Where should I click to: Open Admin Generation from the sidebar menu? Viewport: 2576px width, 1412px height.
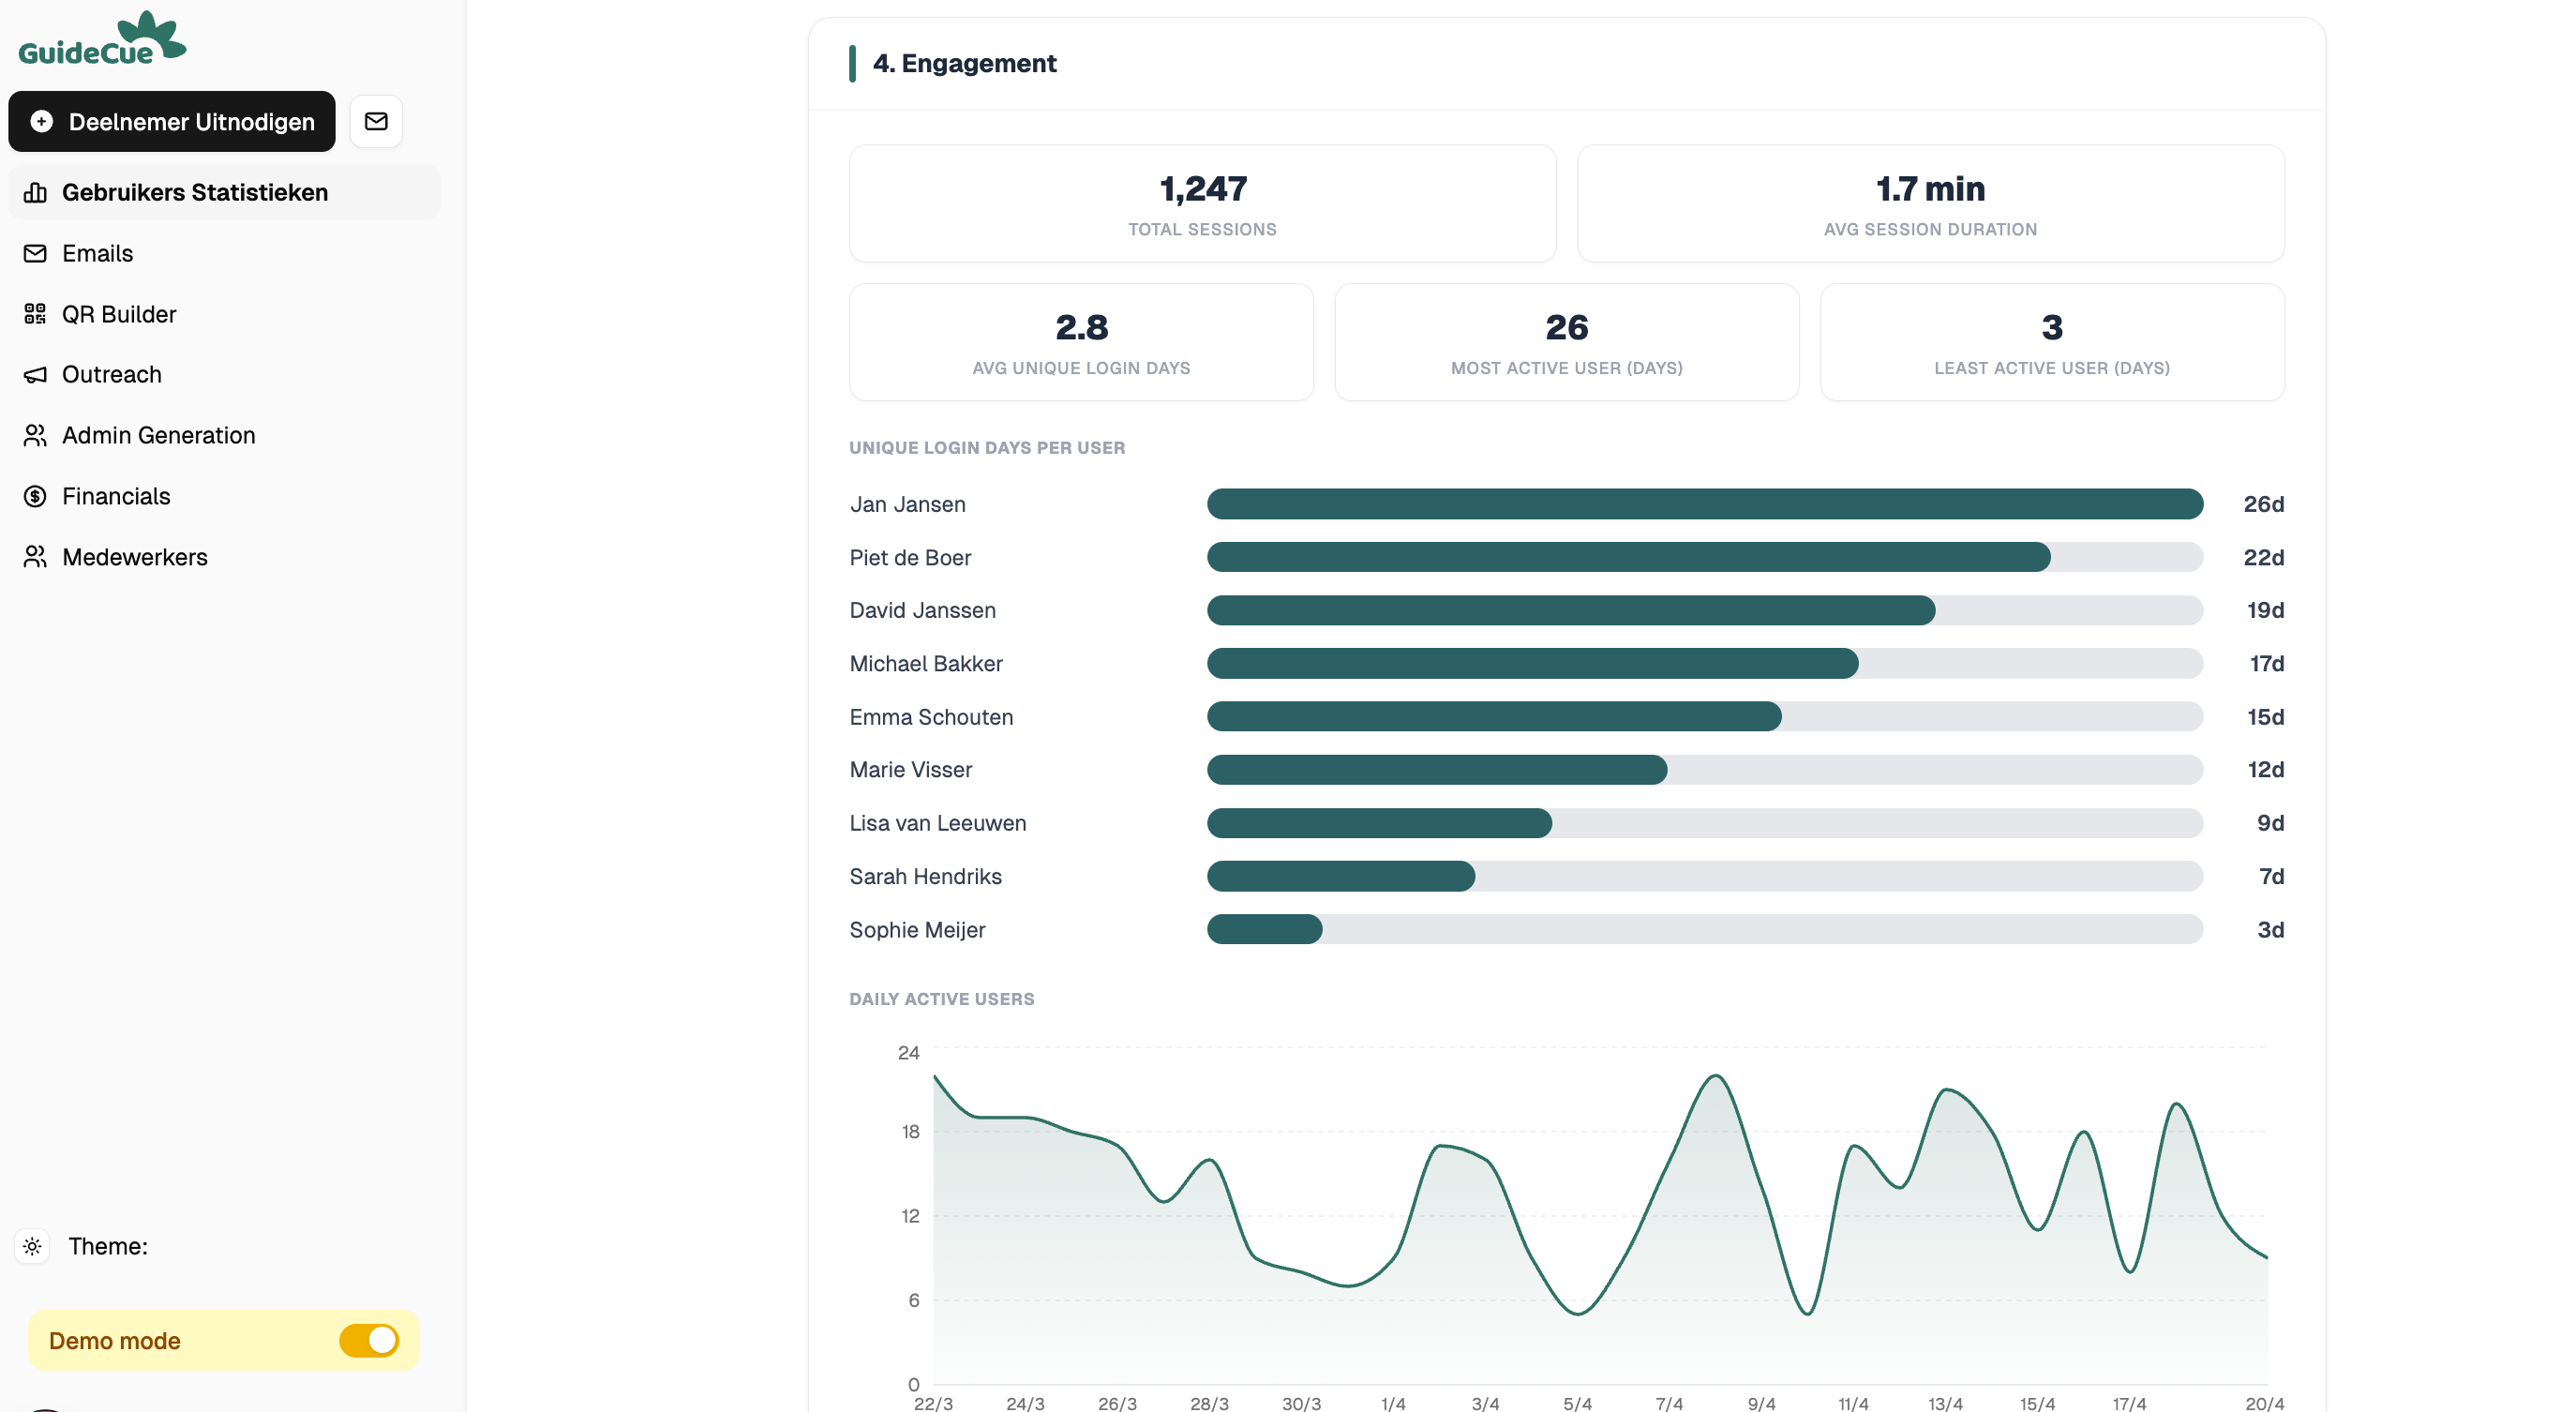click(158, 435)
